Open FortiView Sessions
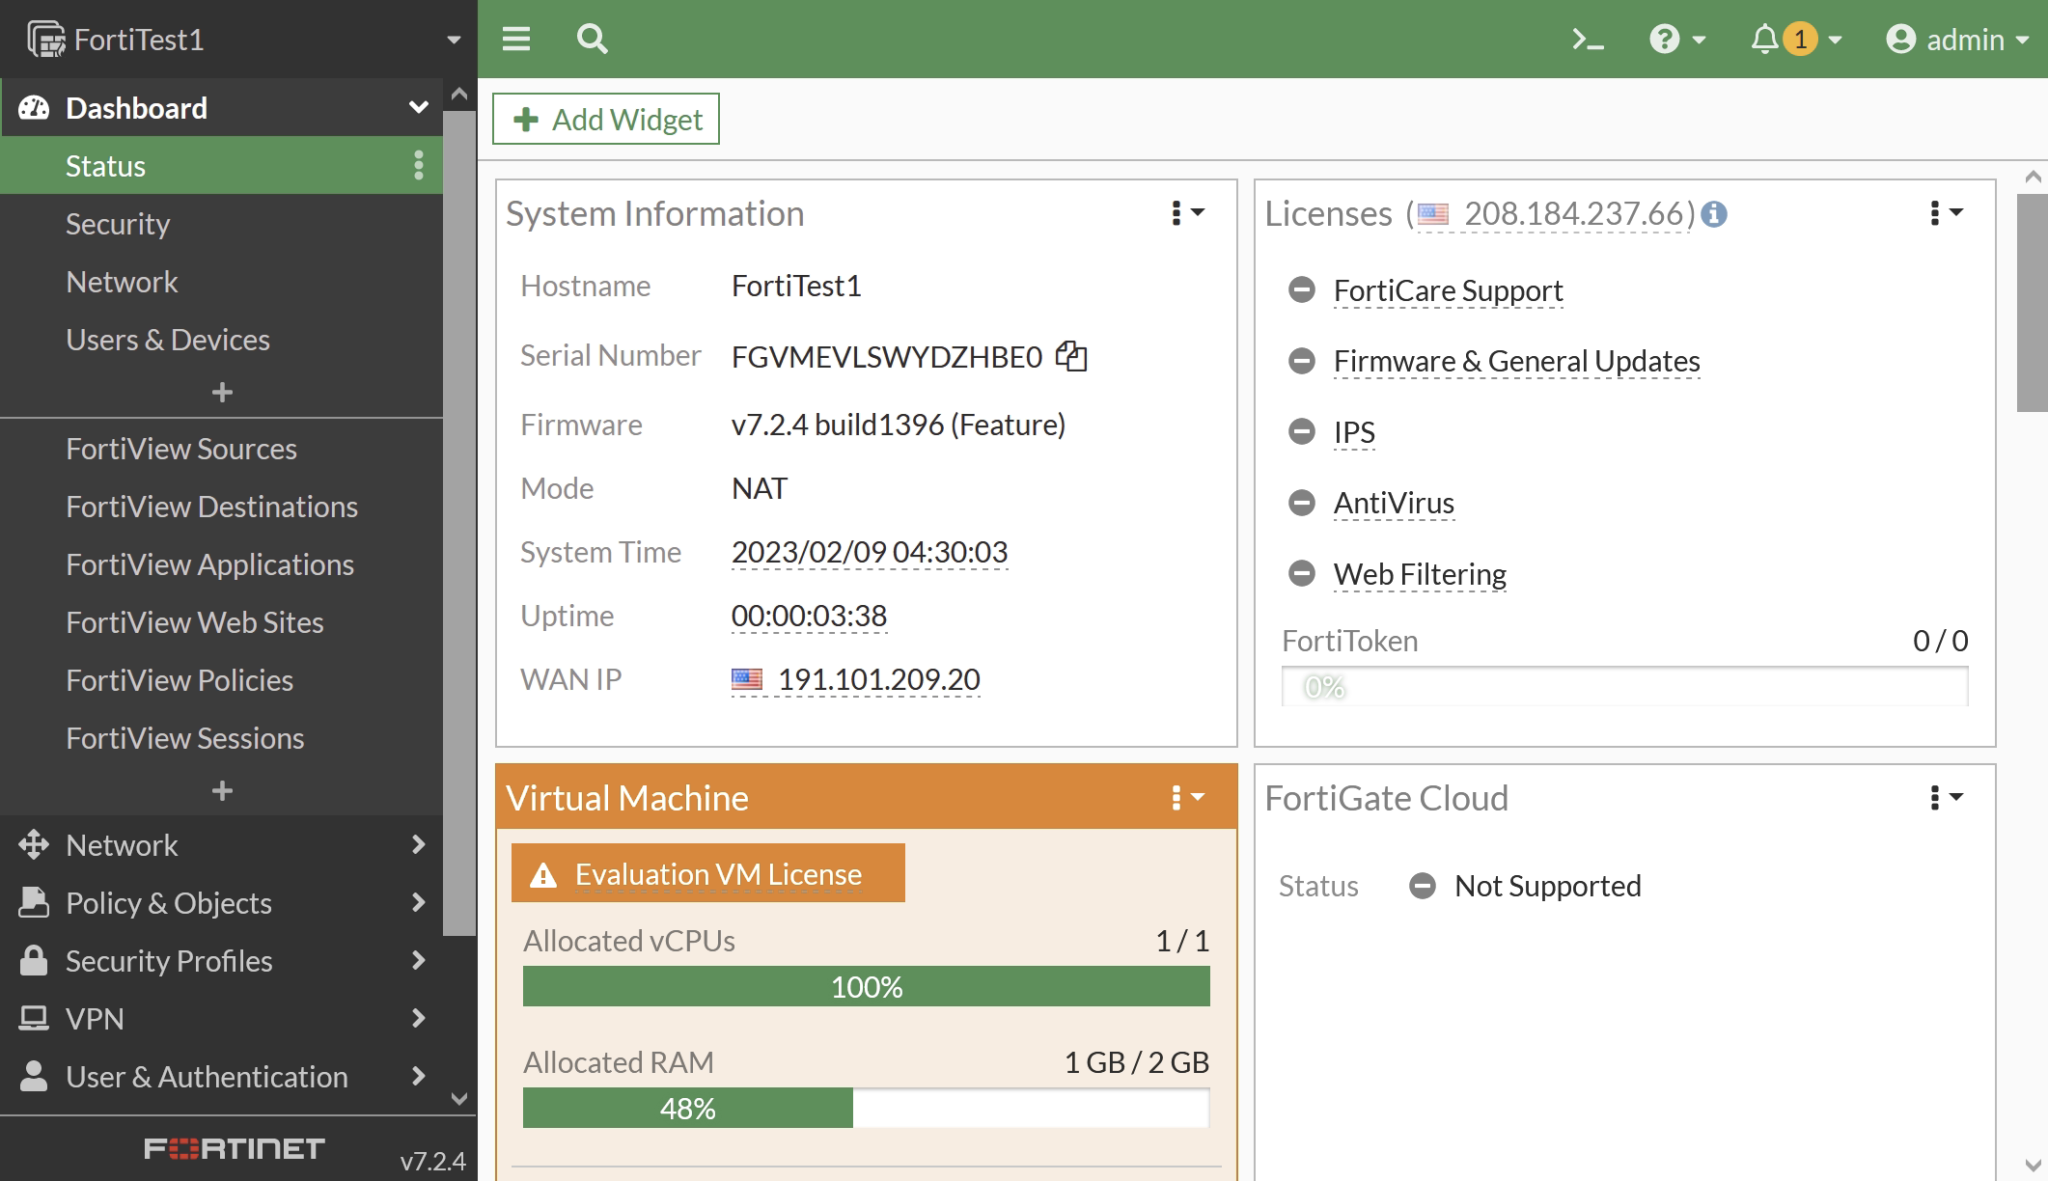 (x=185, y=738)
